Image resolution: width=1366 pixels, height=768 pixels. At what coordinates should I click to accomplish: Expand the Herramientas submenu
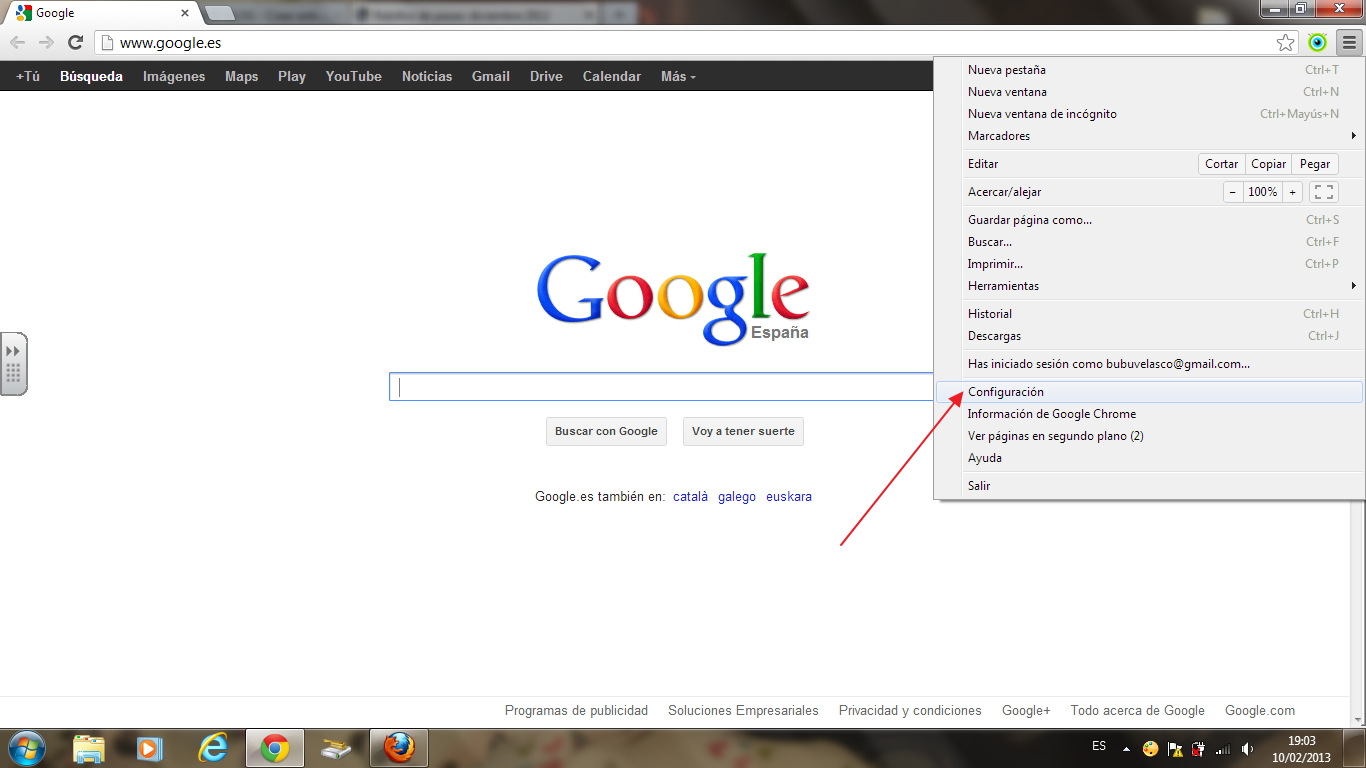[1149, 286]
